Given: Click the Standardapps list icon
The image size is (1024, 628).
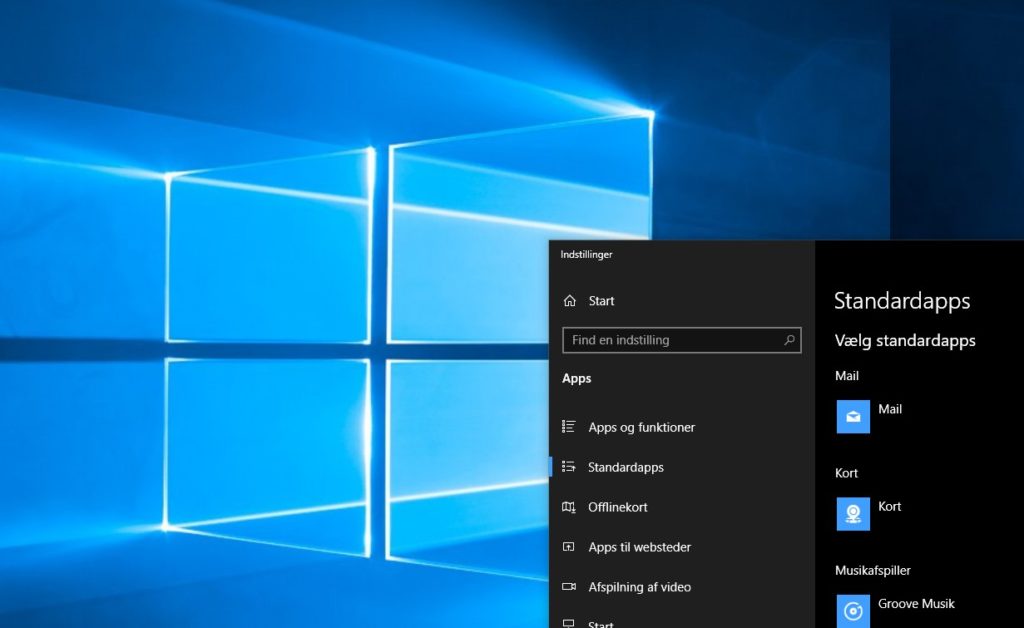Looking at the screenshot, I should [571, 467].
